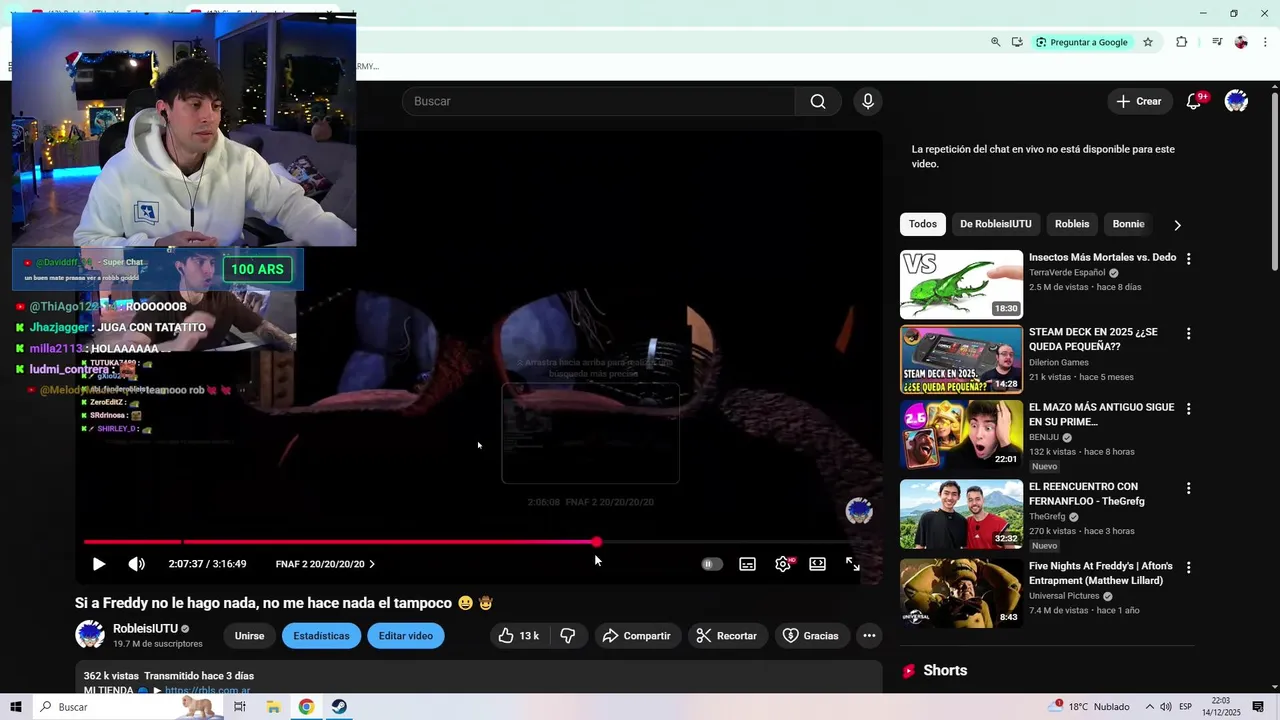This screenshot has height=720, width=1280.
Task: Open Insectos Más Mortales vs. Dedo thumbnail
Action: [961, 284]
